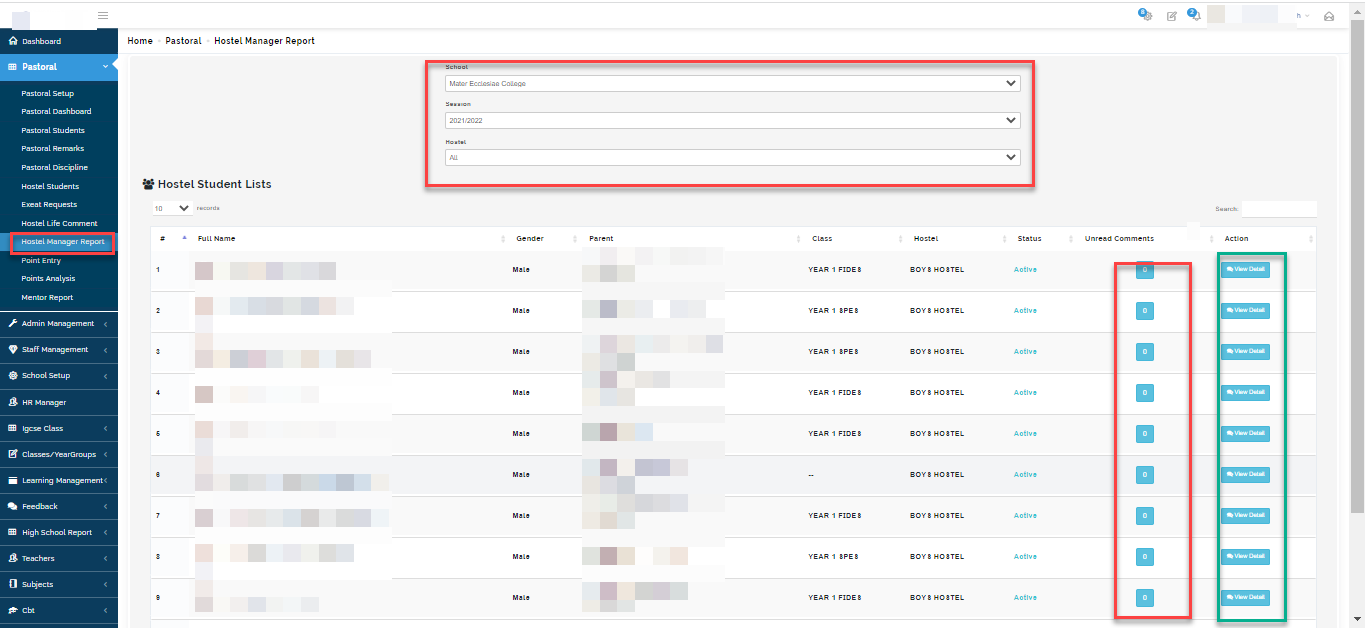Click the Admin Management wrench icon
This screenshot has height=628, width=1365.
[x=13, y=323]
